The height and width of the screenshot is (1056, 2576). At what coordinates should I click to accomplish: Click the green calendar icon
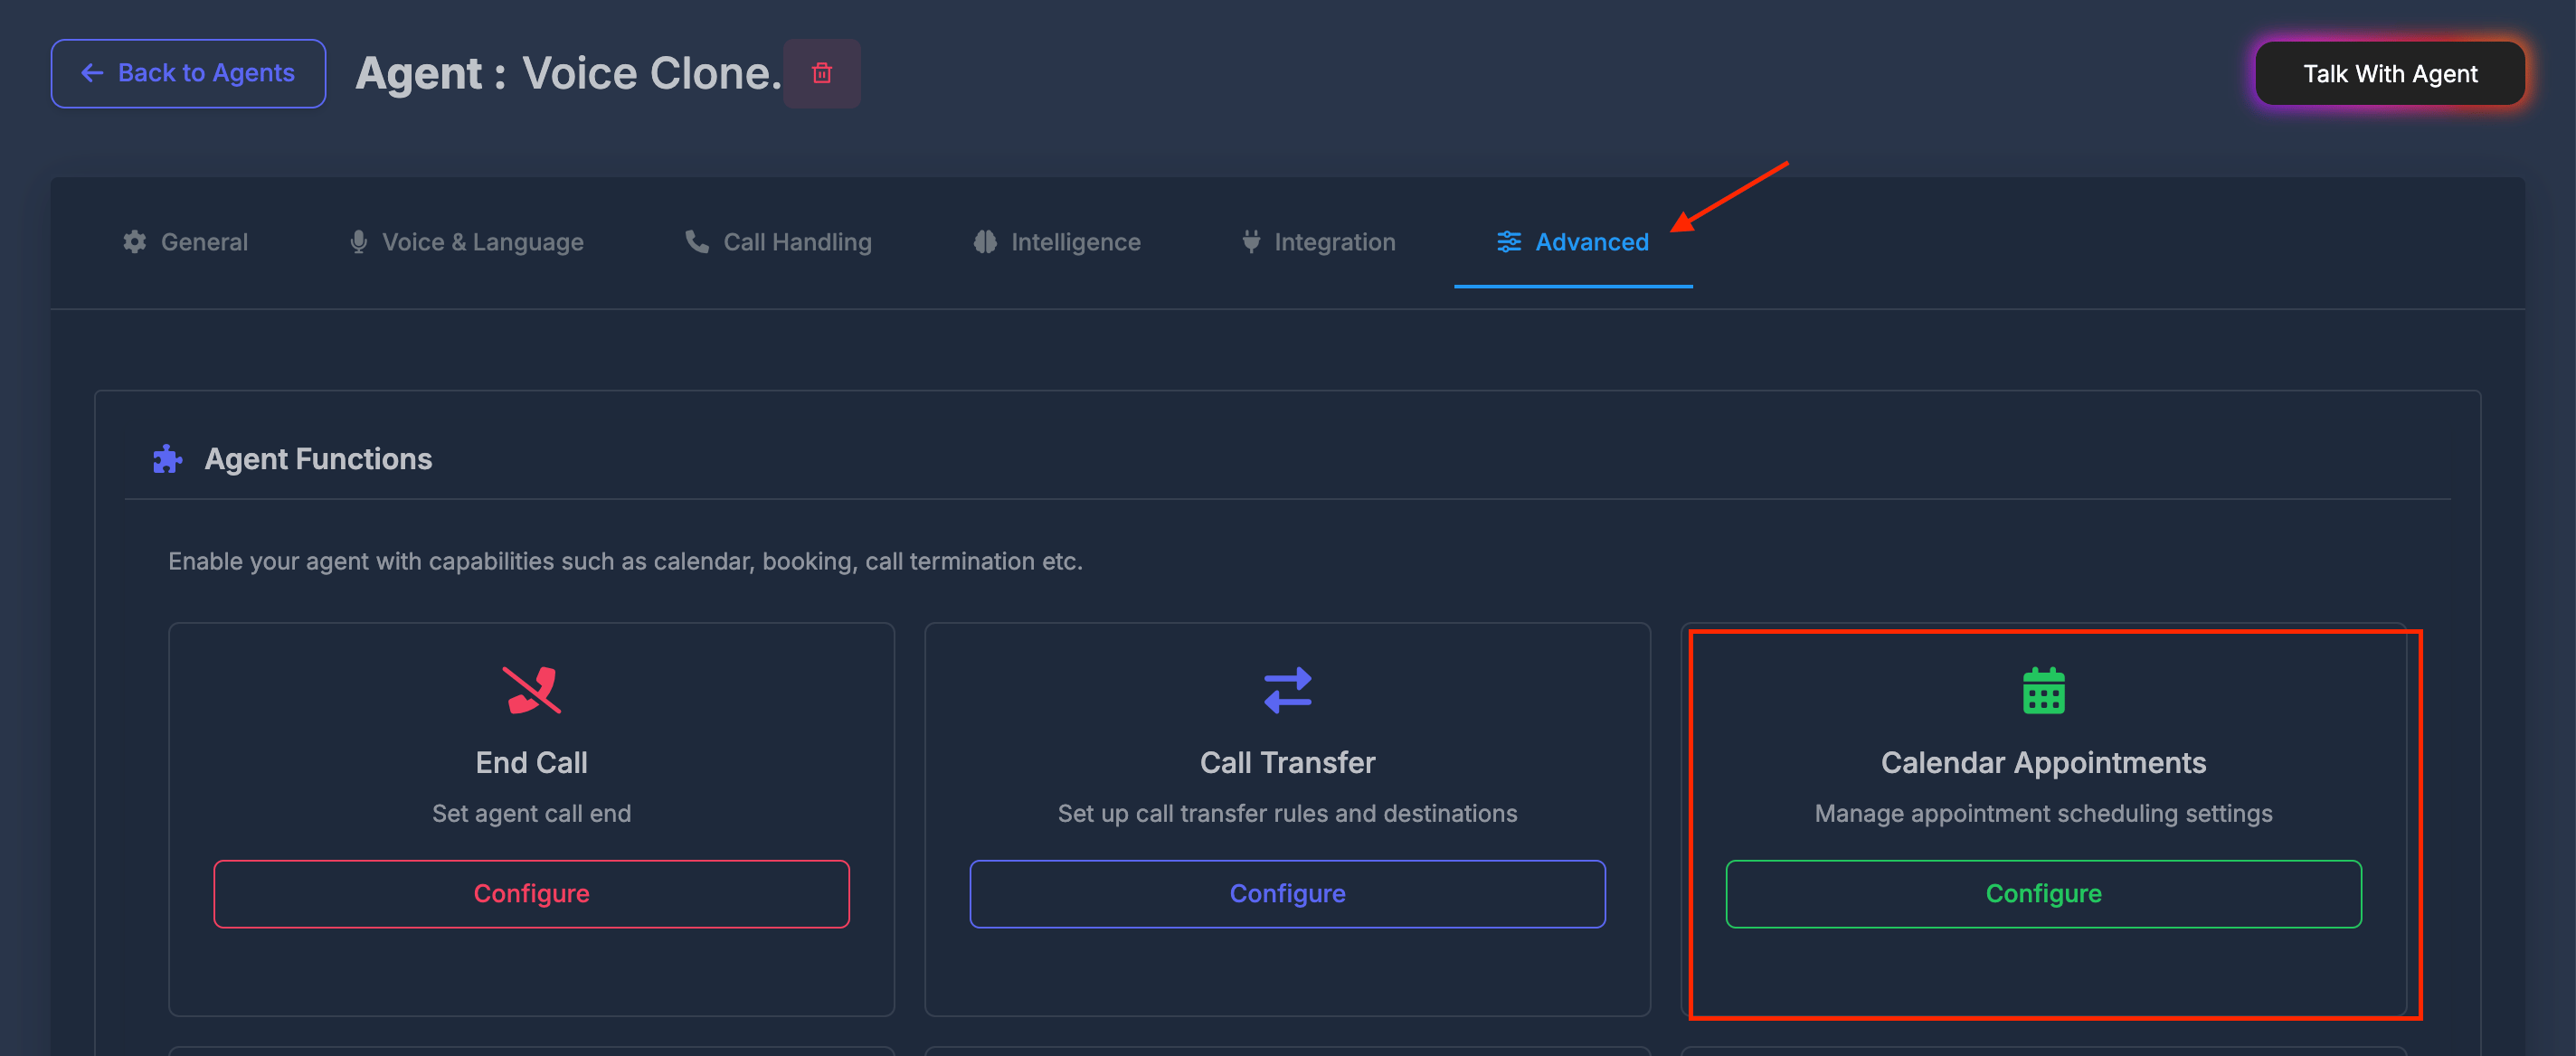click(x=2044, y=690)
